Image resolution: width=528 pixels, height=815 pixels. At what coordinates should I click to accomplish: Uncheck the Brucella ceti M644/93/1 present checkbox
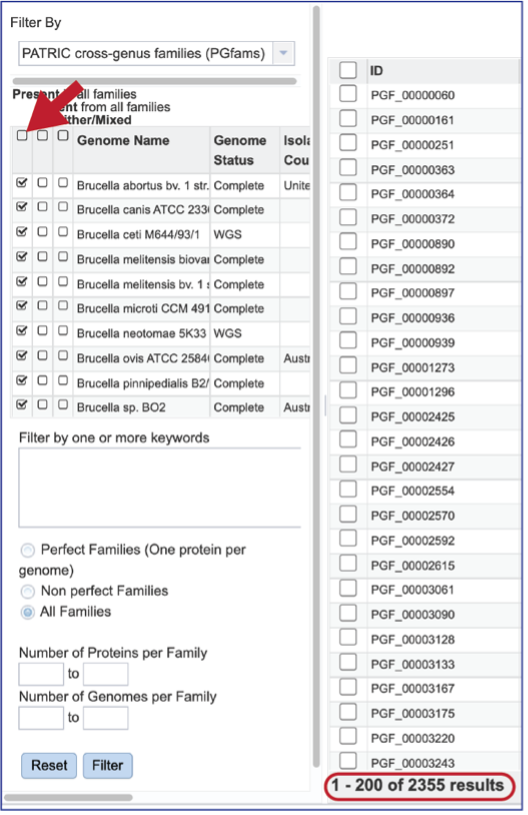[22, 232]
